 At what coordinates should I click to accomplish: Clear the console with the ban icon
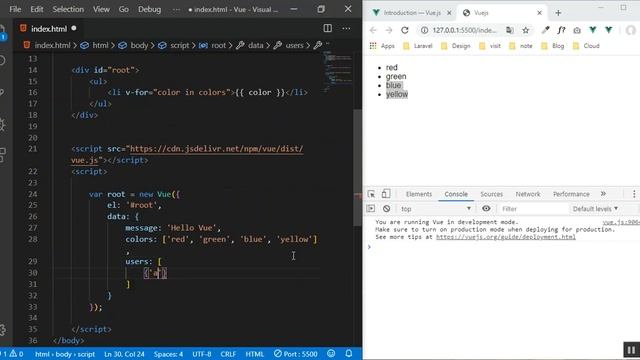point(386,209)
